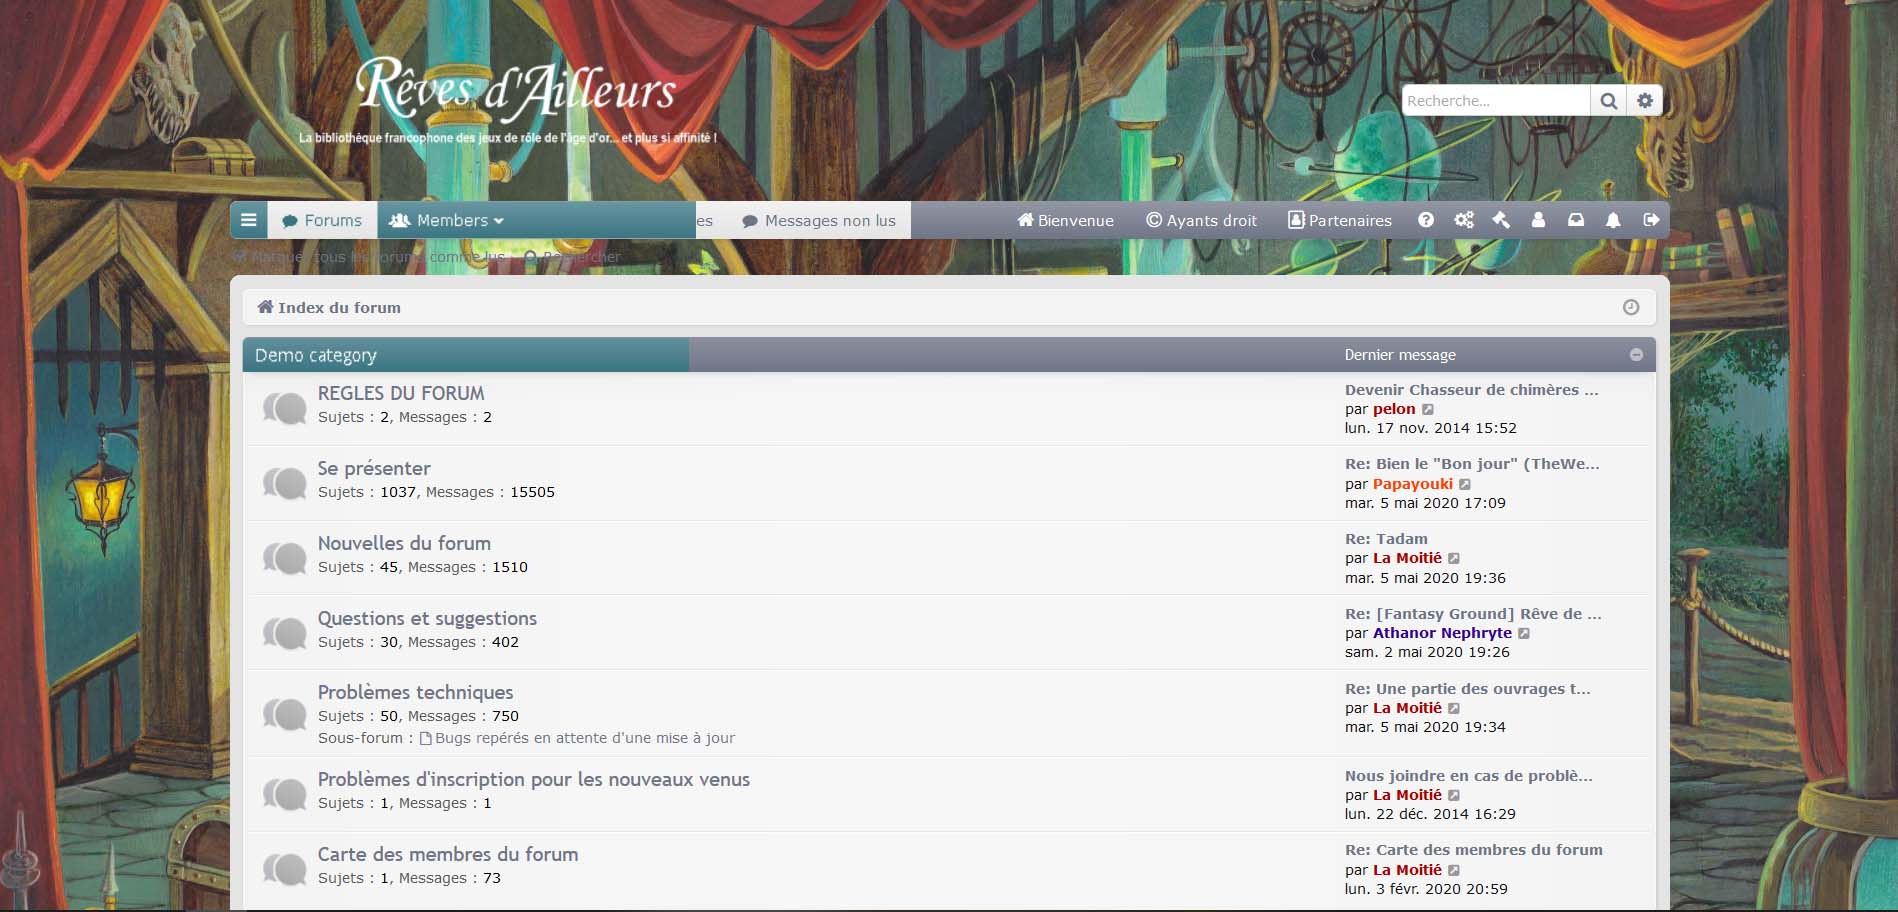Open last post Re: Une partie des ouvrages
This screenshot has width=1898, height=912.
tap(1467, 689)
